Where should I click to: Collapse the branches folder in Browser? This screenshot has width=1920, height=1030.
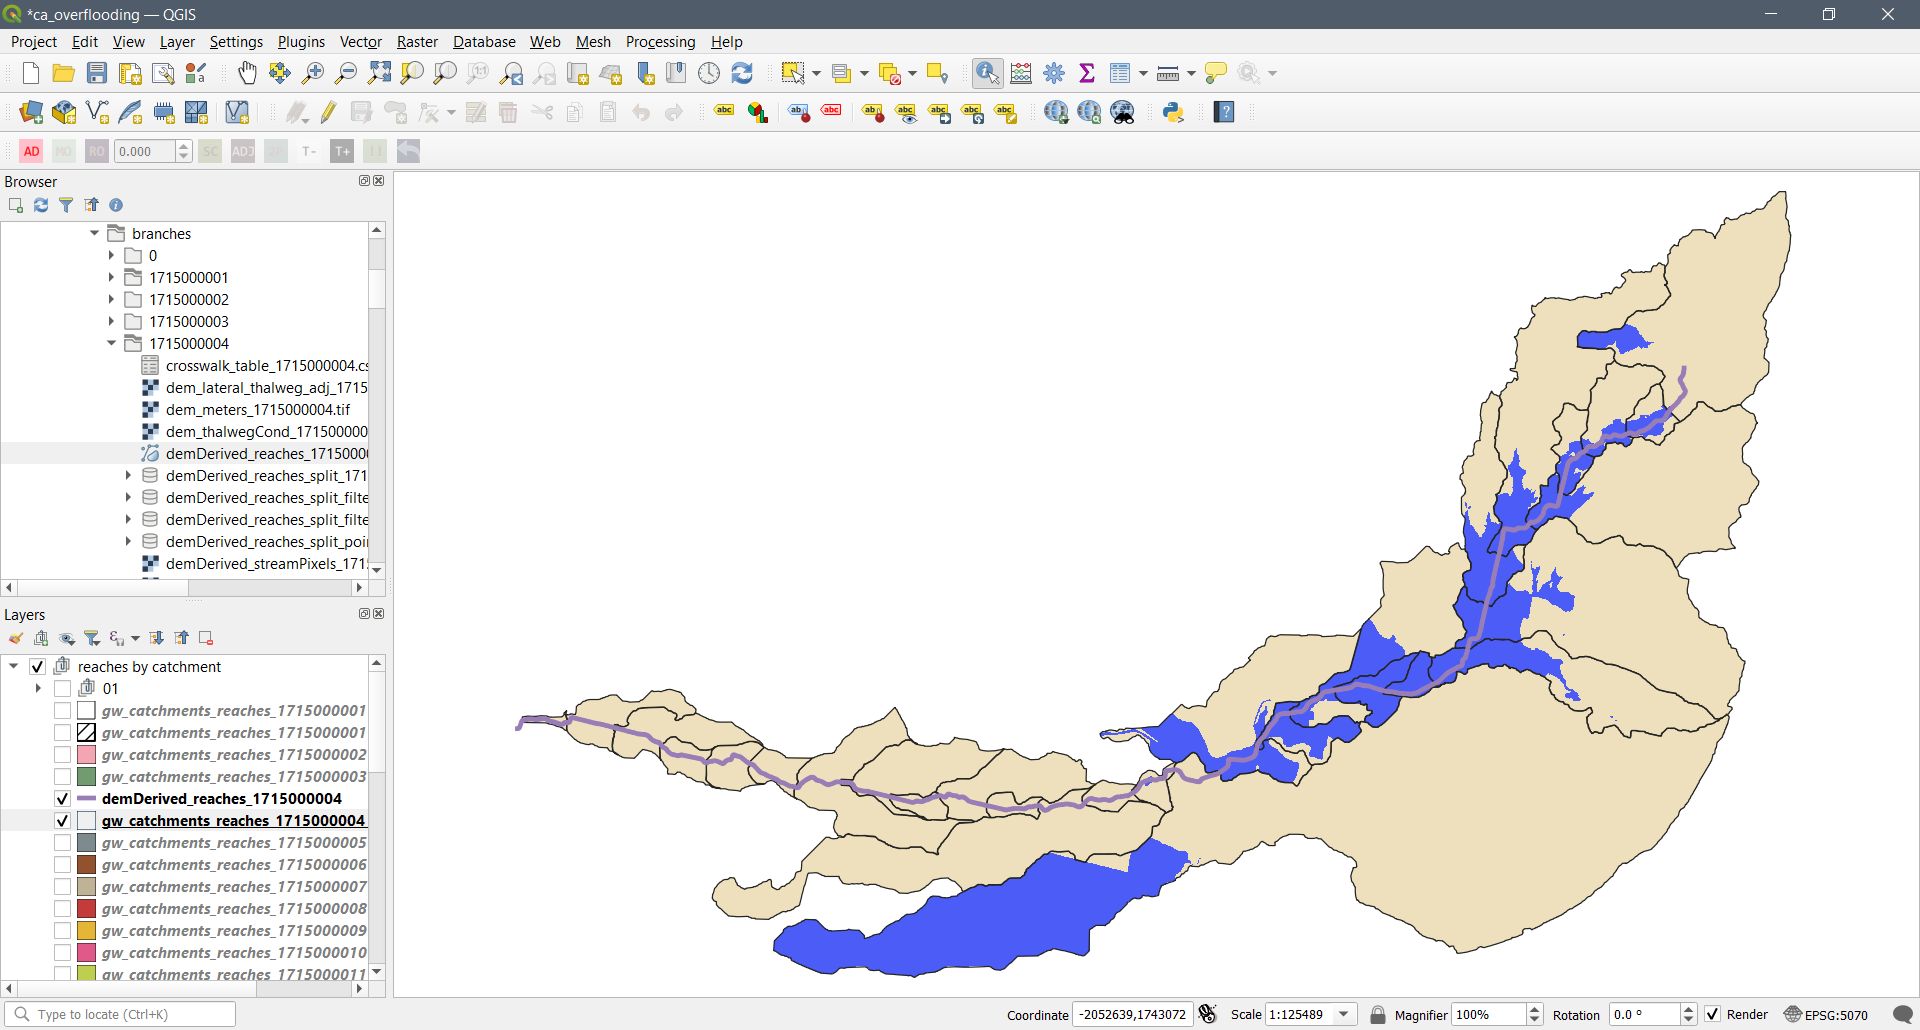pyautogui.click(x=94, y=233)
